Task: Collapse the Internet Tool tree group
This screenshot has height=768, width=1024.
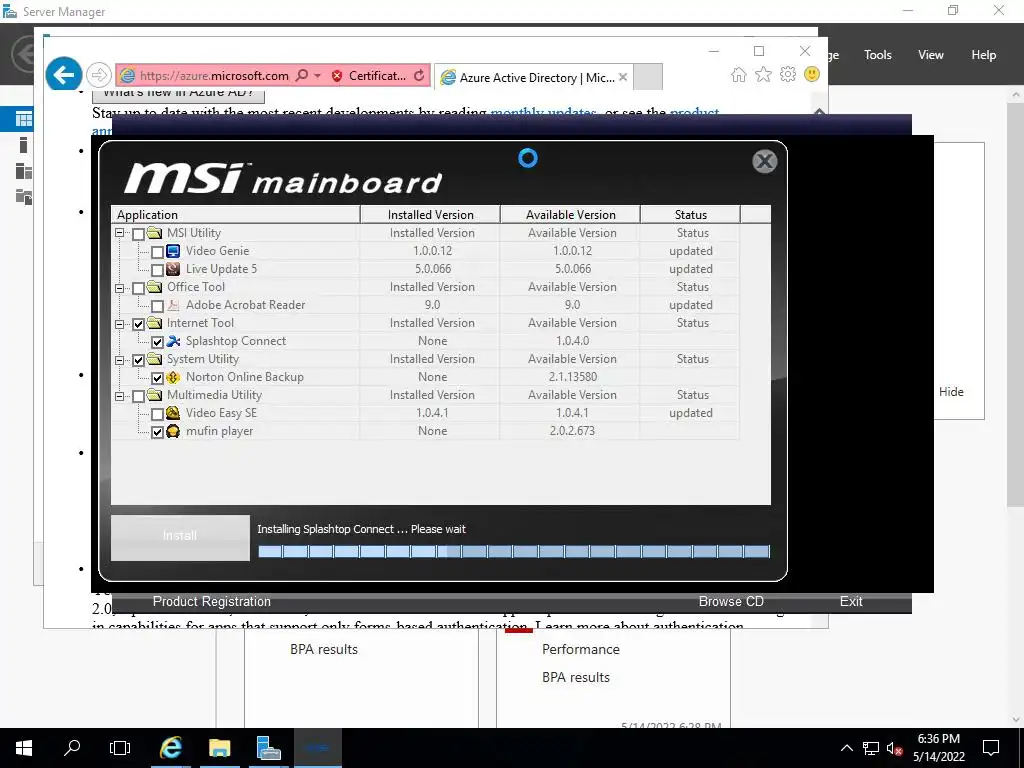Action: click(x=120, y=323)
